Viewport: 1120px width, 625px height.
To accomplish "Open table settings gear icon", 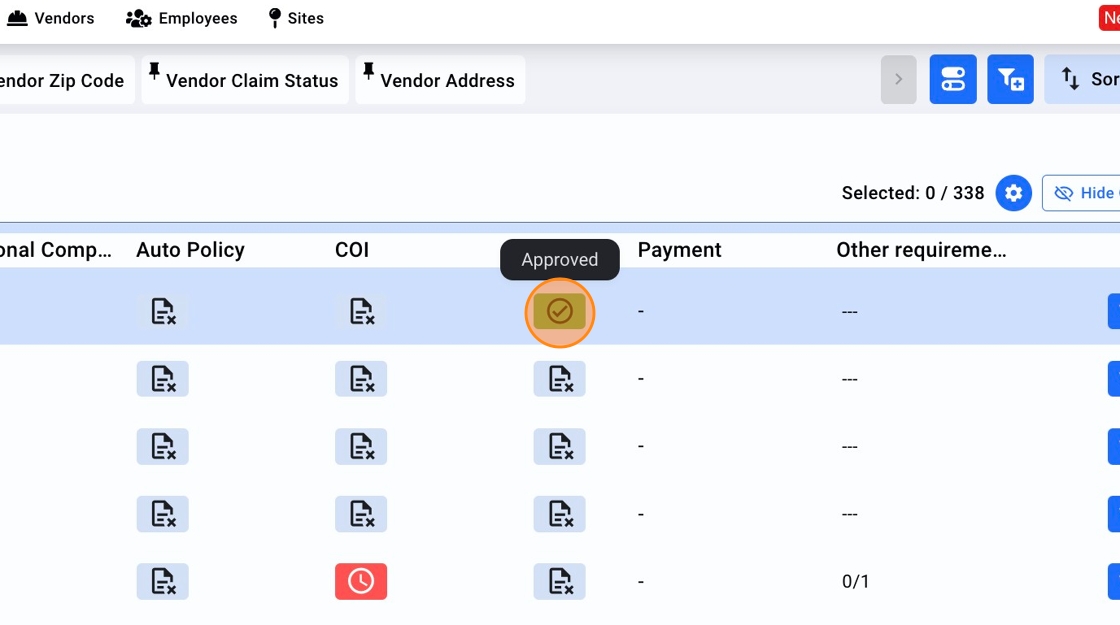I will pos(1013,193).
